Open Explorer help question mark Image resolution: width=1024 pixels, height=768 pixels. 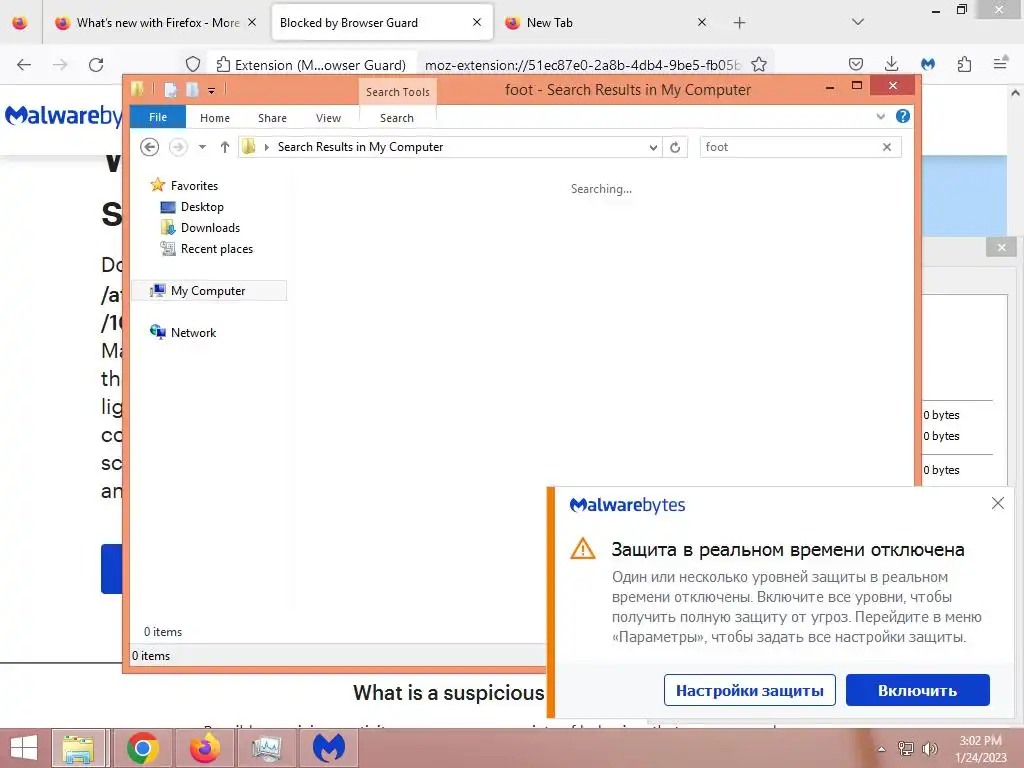[903, 116]
